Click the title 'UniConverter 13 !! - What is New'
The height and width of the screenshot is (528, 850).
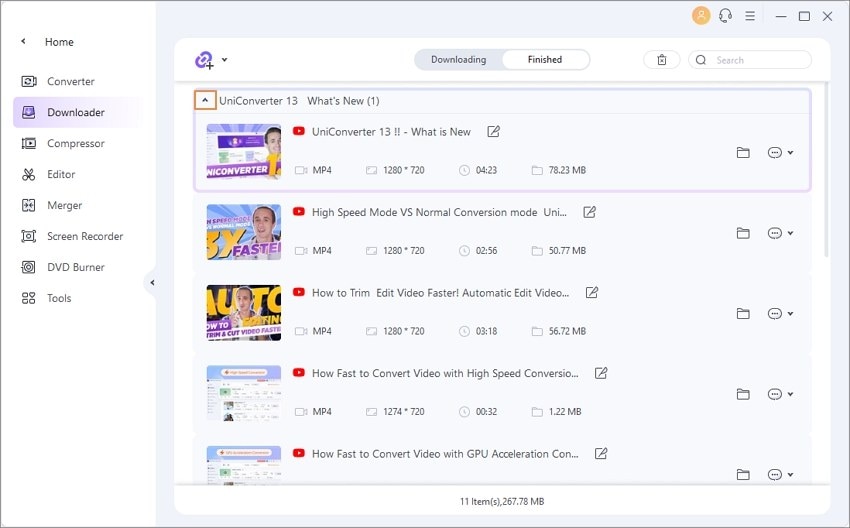pos(391,132)
